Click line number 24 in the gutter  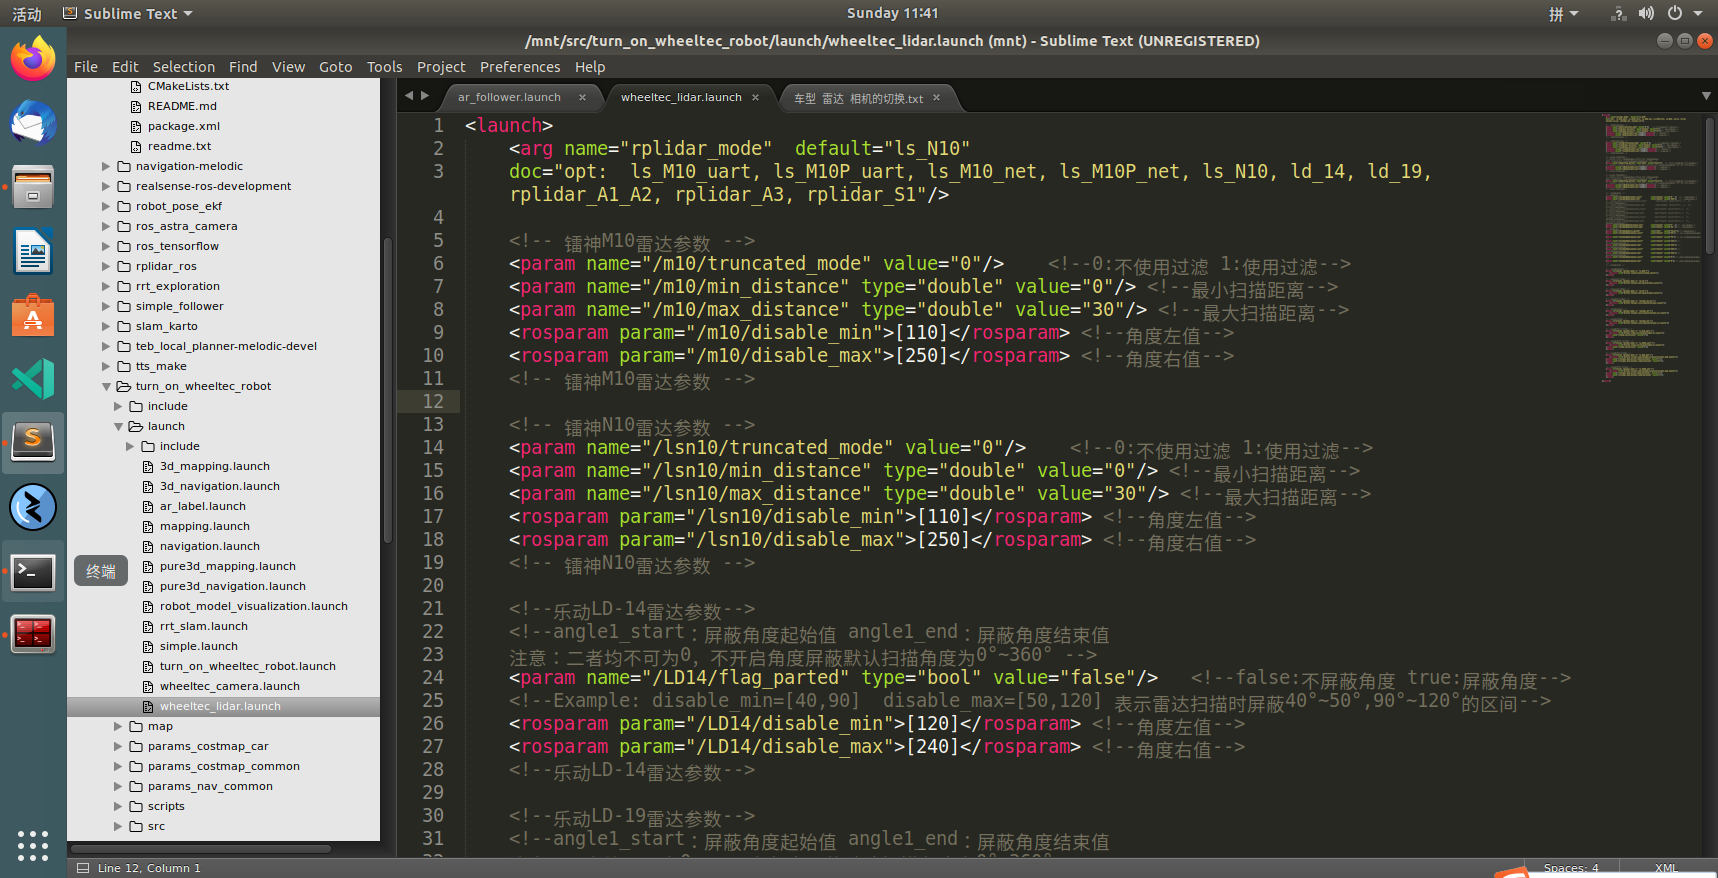[x=433, y=677]
